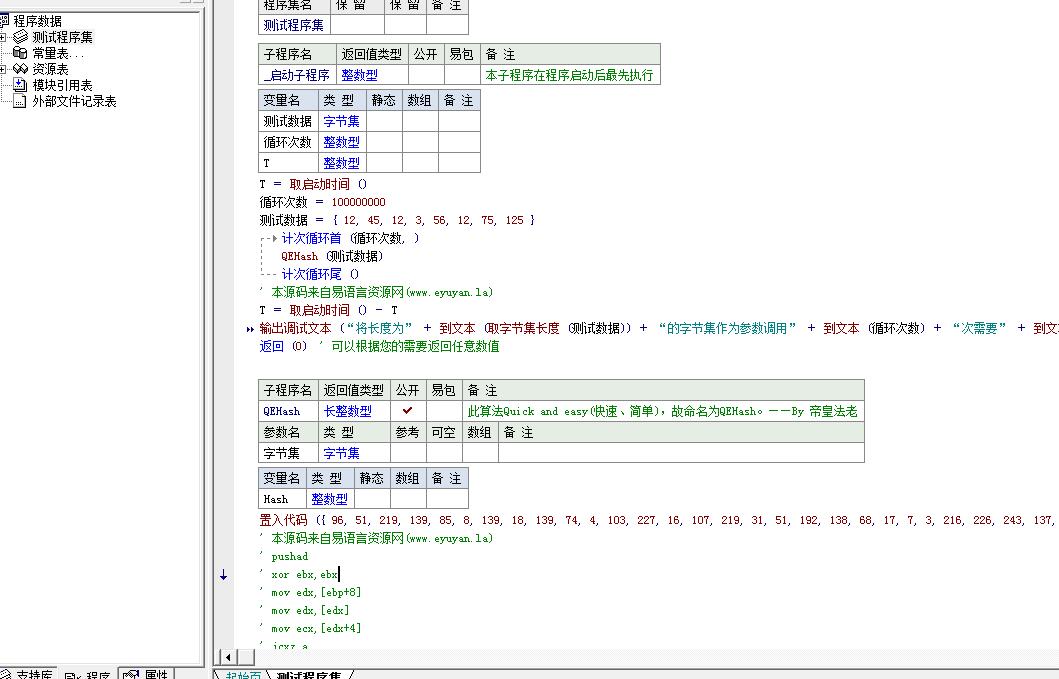
Task: Click the 输出调试文本 statement
Action: coord(658,328)
